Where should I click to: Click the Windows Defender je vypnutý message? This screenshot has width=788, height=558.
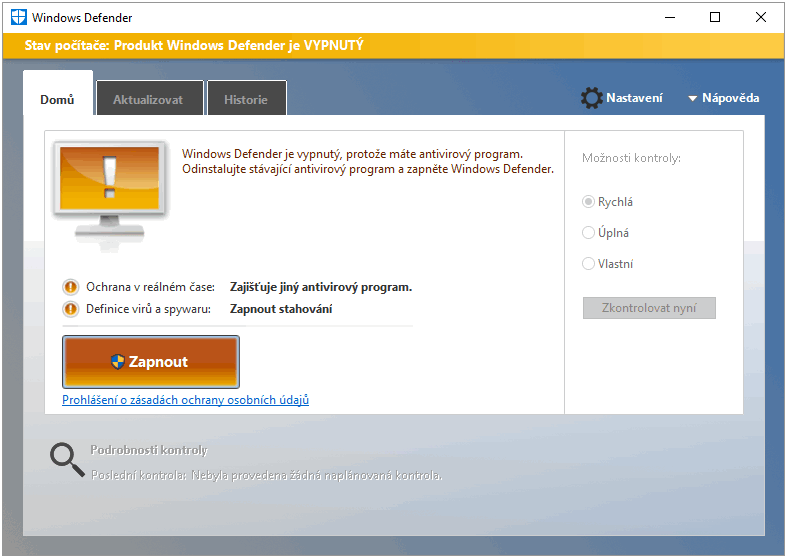coord(368,161)
